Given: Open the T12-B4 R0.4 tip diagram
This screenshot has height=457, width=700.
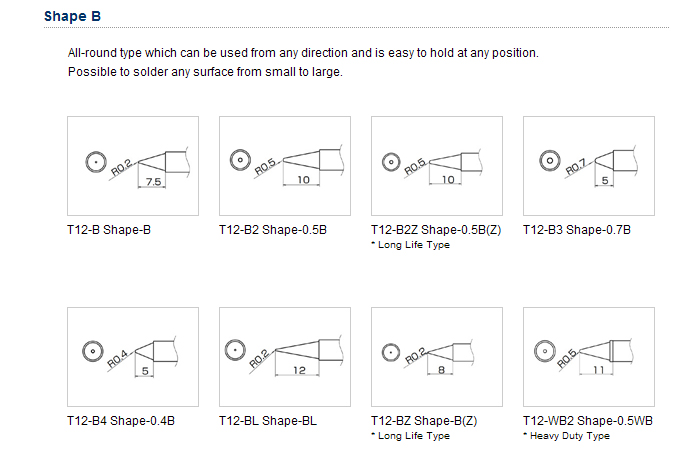Looking at the screenshot, I should click(x=132, y=354).
